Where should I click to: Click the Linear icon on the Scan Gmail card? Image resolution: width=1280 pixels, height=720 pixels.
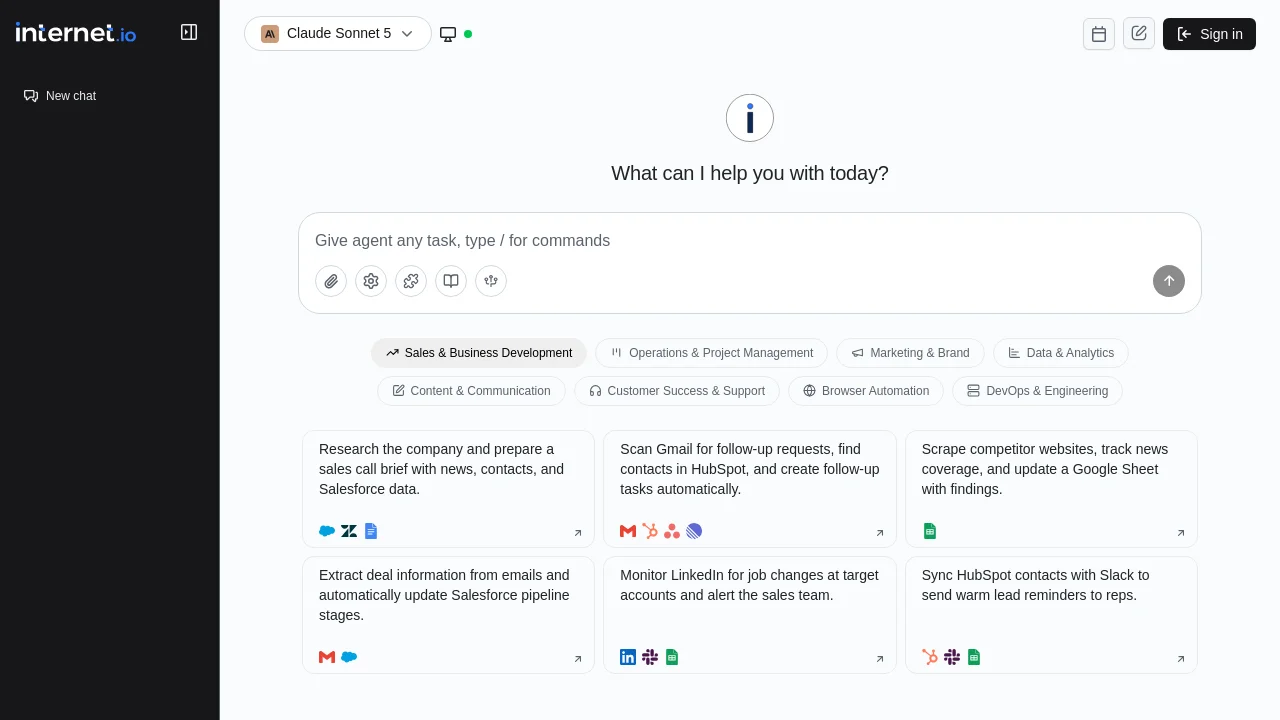(x=694, y=531)
